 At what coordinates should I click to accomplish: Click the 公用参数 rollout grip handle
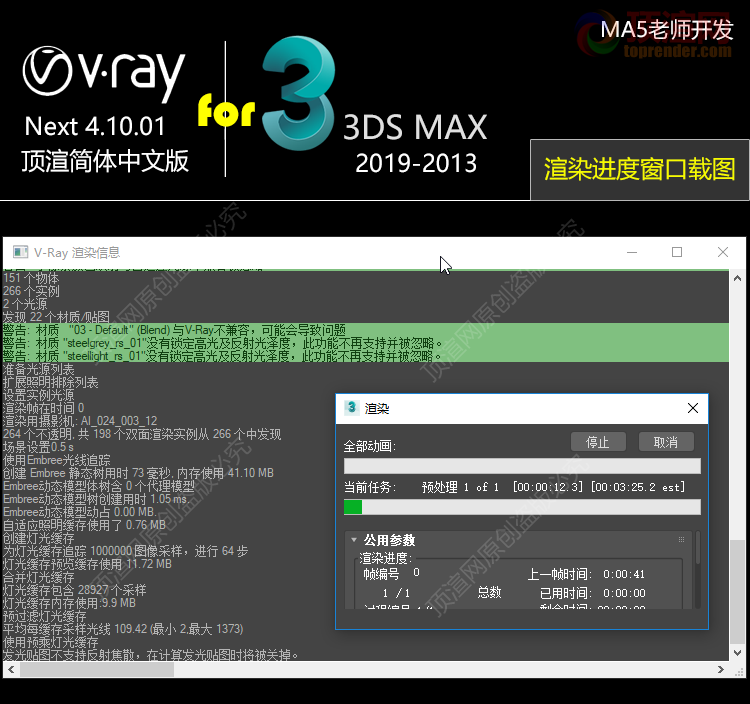(x=681, y=539)
